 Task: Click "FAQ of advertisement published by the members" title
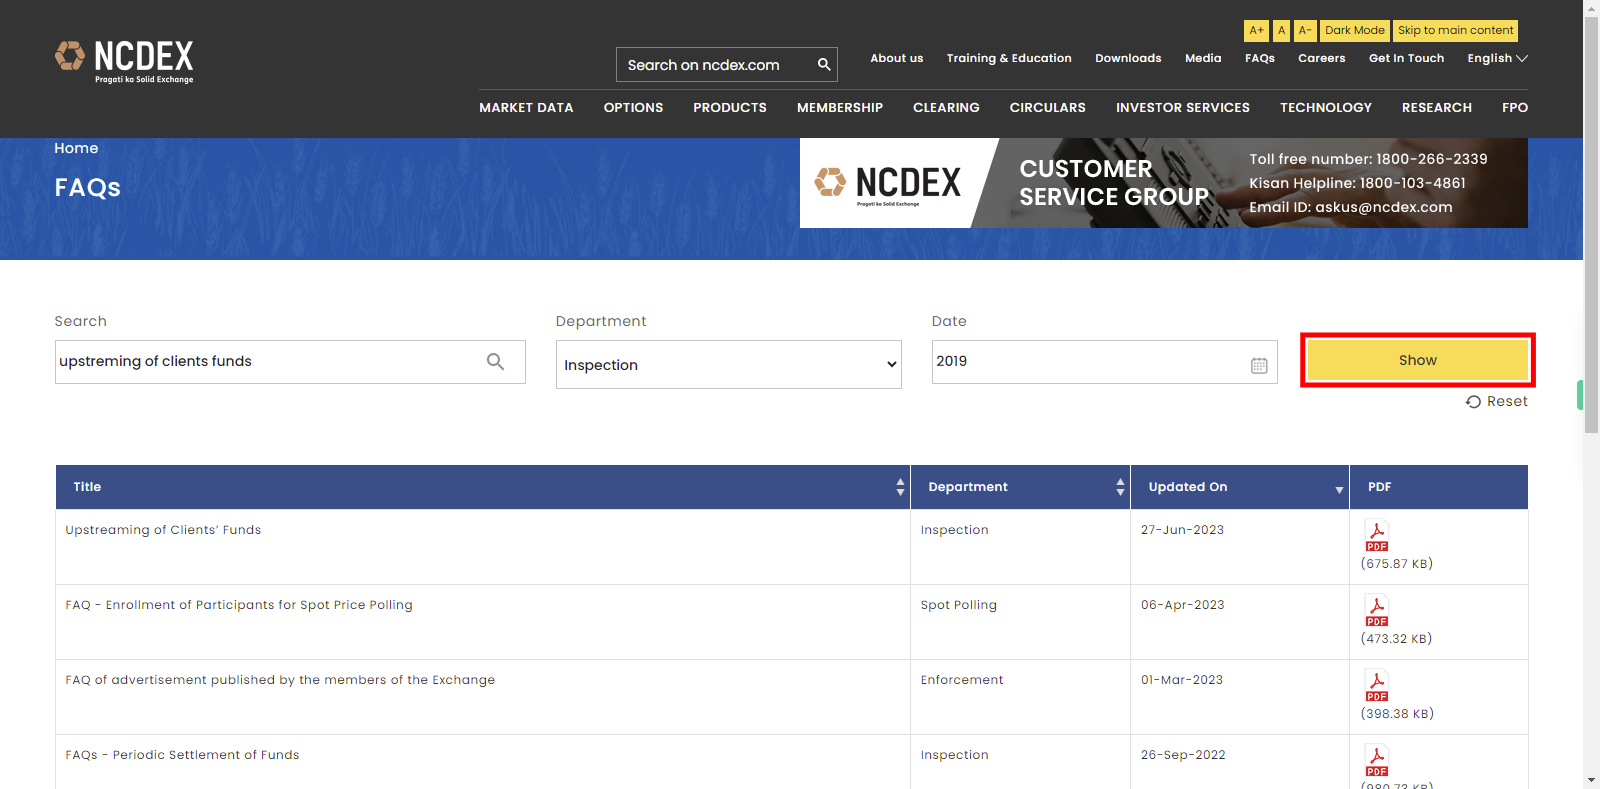(280, 680)
